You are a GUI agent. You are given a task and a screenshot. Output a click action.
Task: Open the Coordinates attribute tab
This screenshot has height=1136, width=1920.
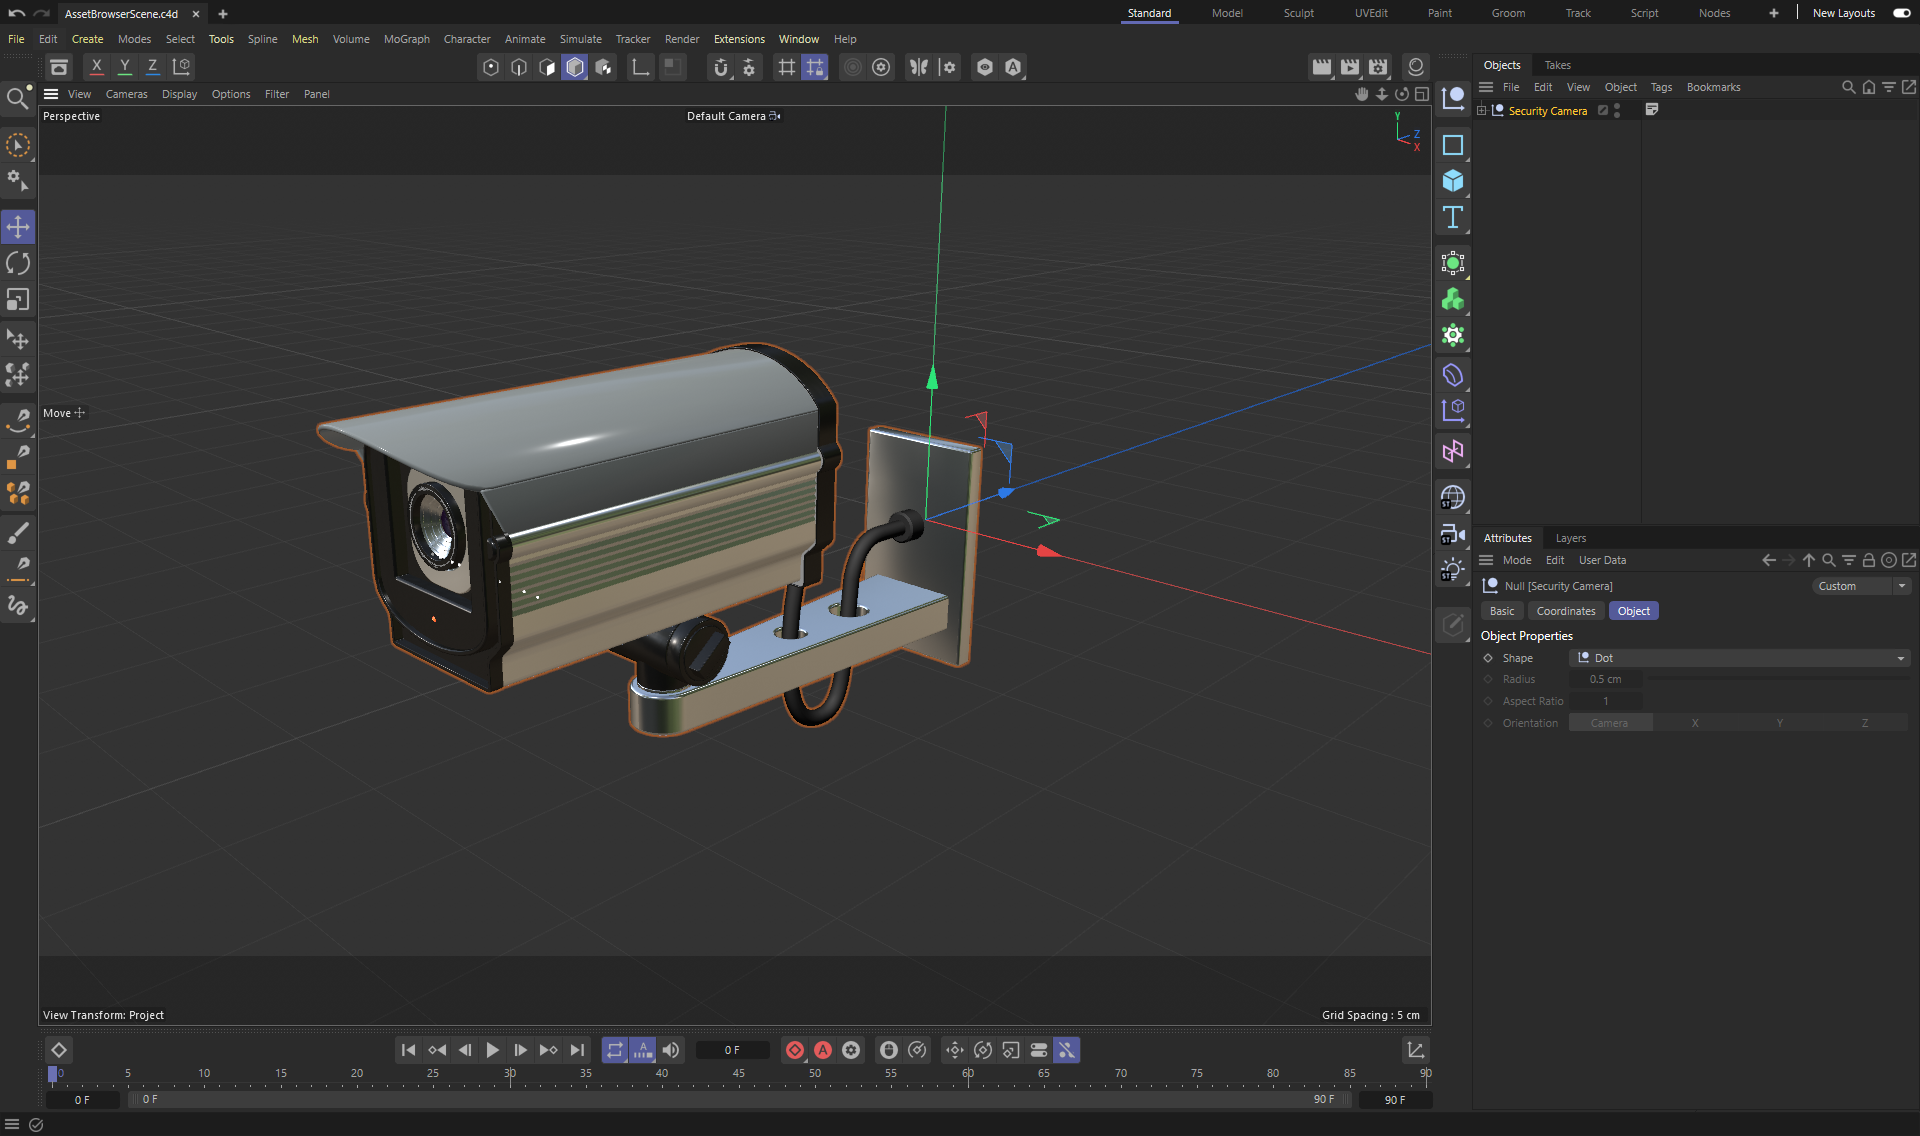coord(1565,611)
